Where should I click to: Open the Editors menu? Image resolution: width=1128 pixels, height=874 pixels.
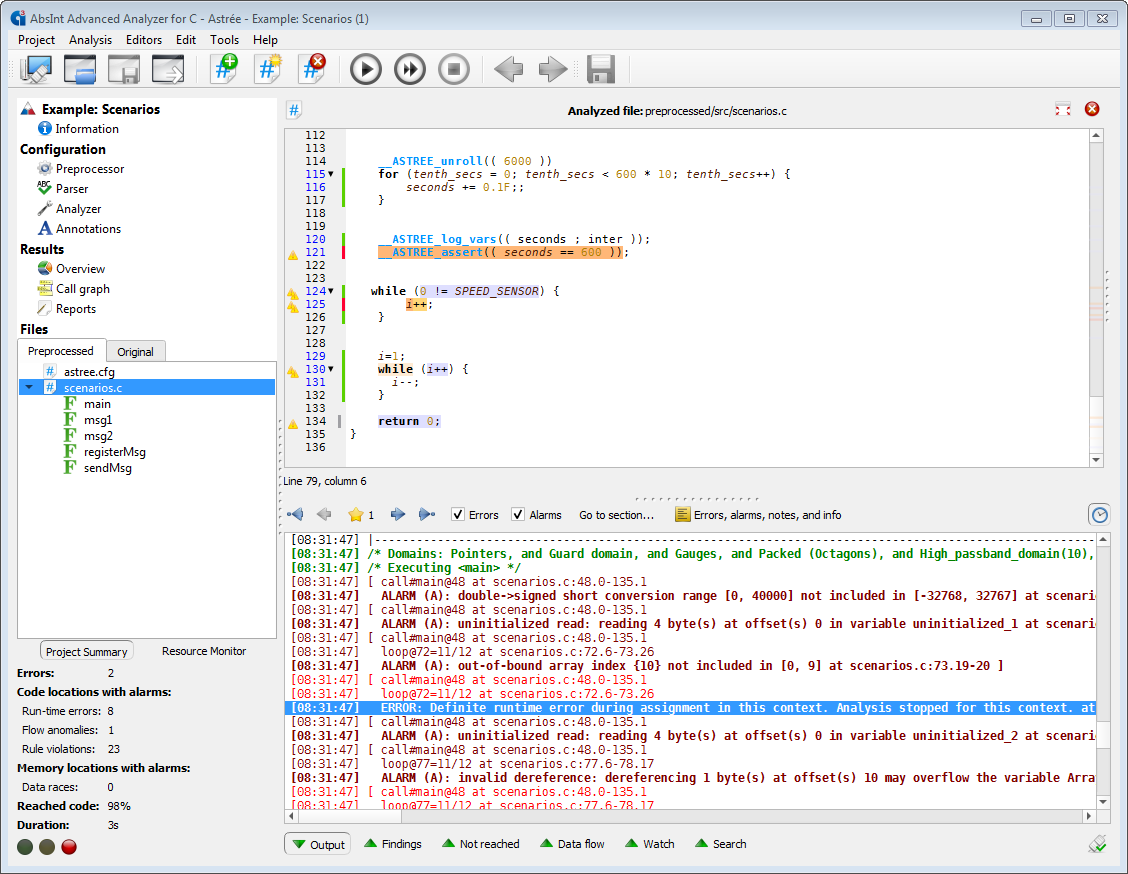point(144,40)
